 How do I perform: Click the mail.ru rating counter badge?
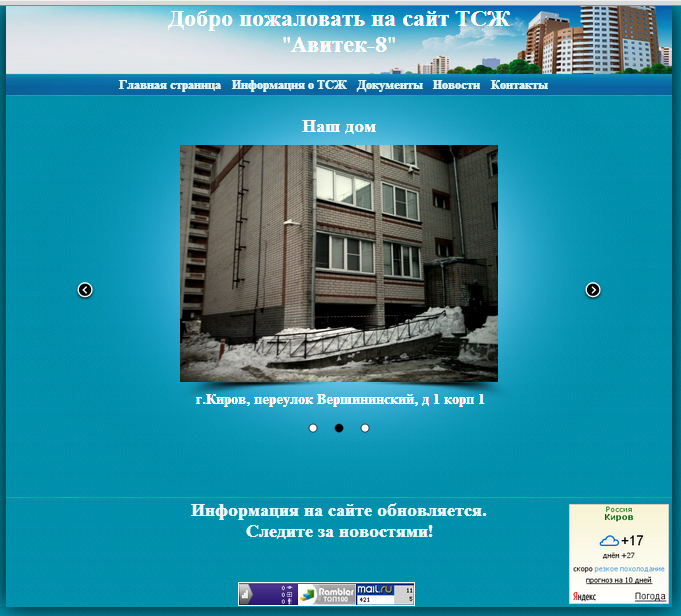click(385, 594)
